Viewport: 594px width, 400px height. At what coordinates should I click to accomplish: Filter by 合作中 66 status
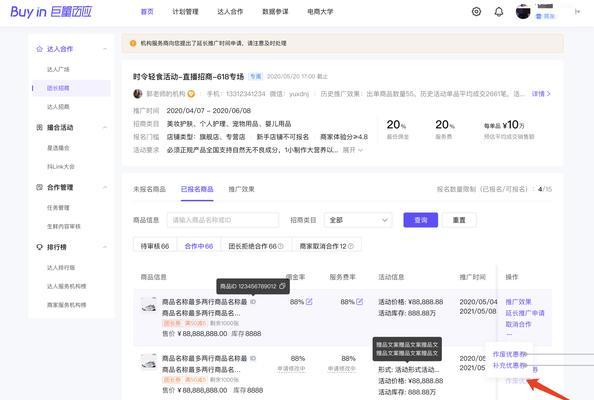[199, 246]
